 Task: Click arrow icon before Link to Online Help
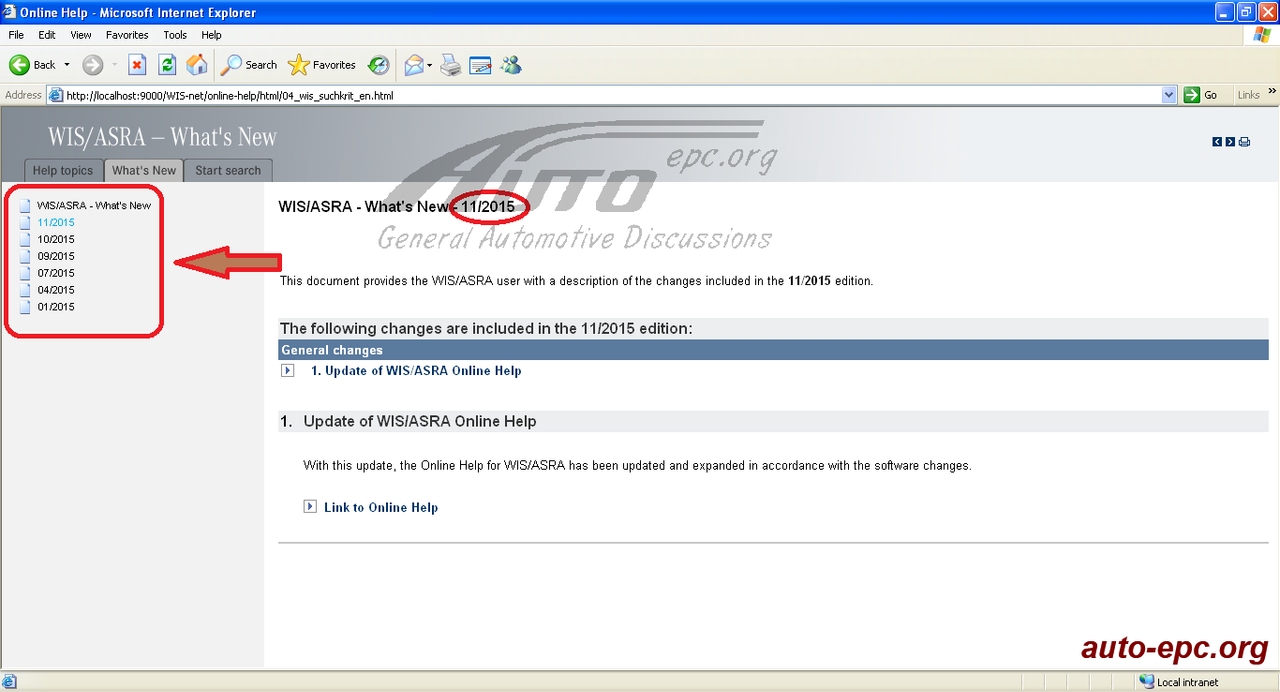click(310, 507)
